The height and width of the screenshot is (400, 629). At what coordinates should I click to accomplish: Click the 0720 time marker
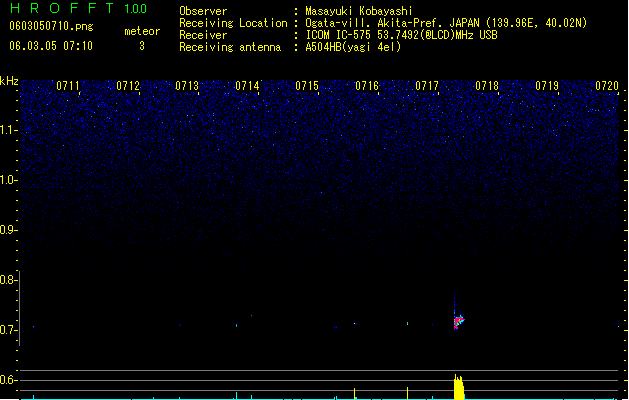click(607, 86)
